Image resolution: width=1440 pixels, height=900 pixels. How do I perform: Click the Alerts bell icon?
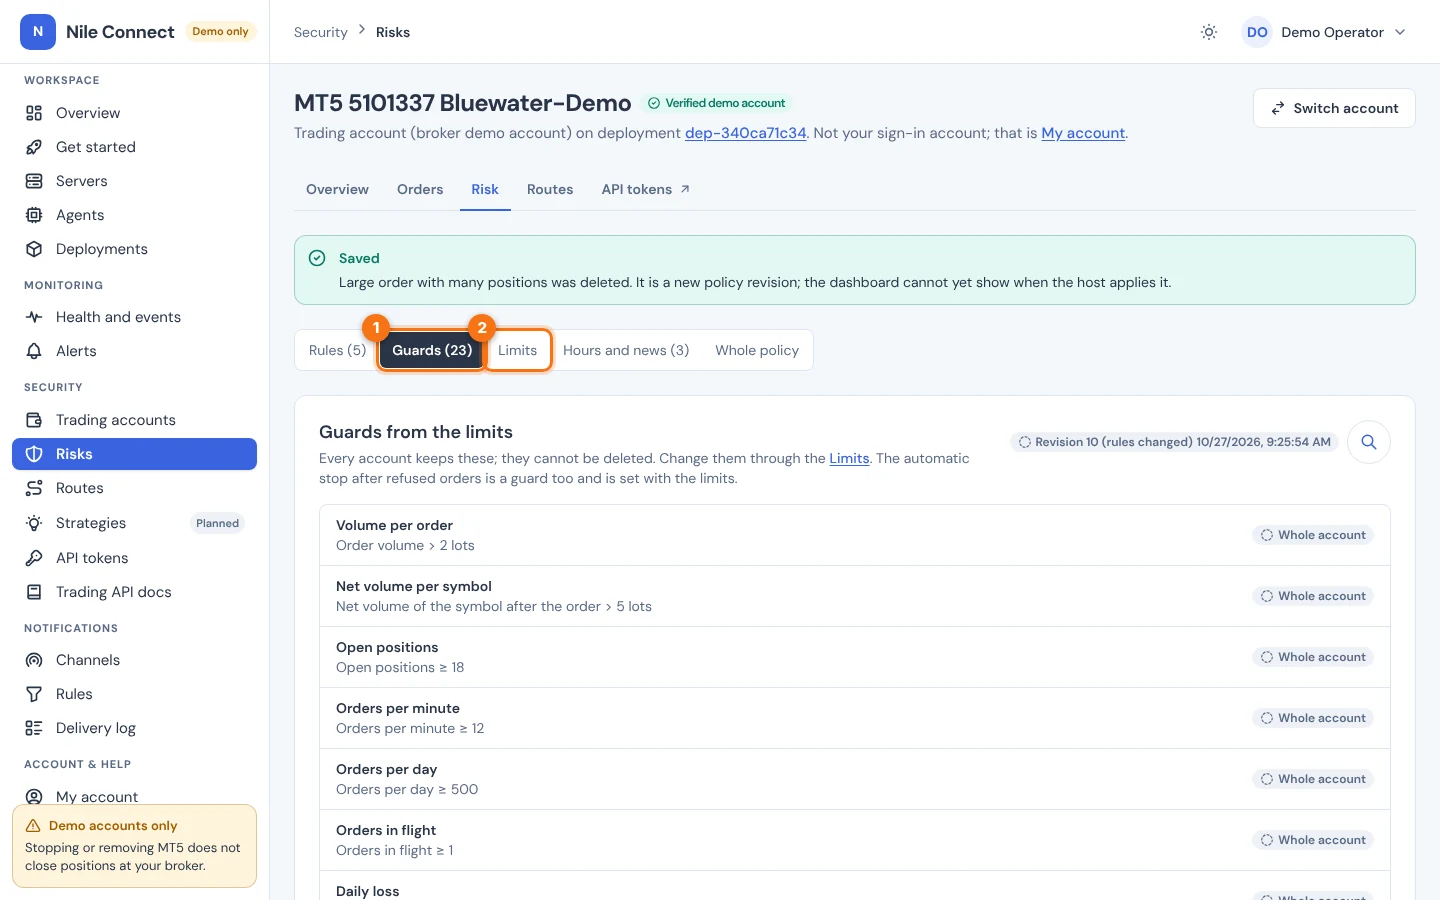point(34,351)
